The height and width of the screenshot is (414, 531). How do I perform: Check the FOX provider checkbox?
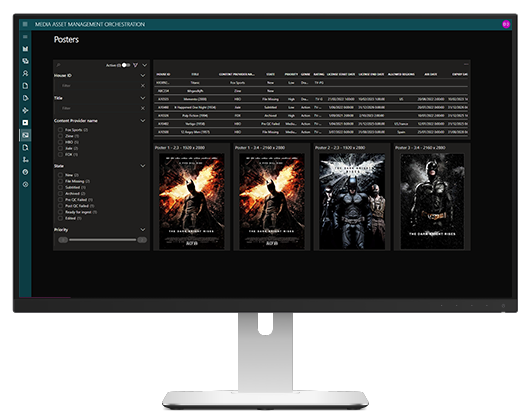click(x=60, y=154)
